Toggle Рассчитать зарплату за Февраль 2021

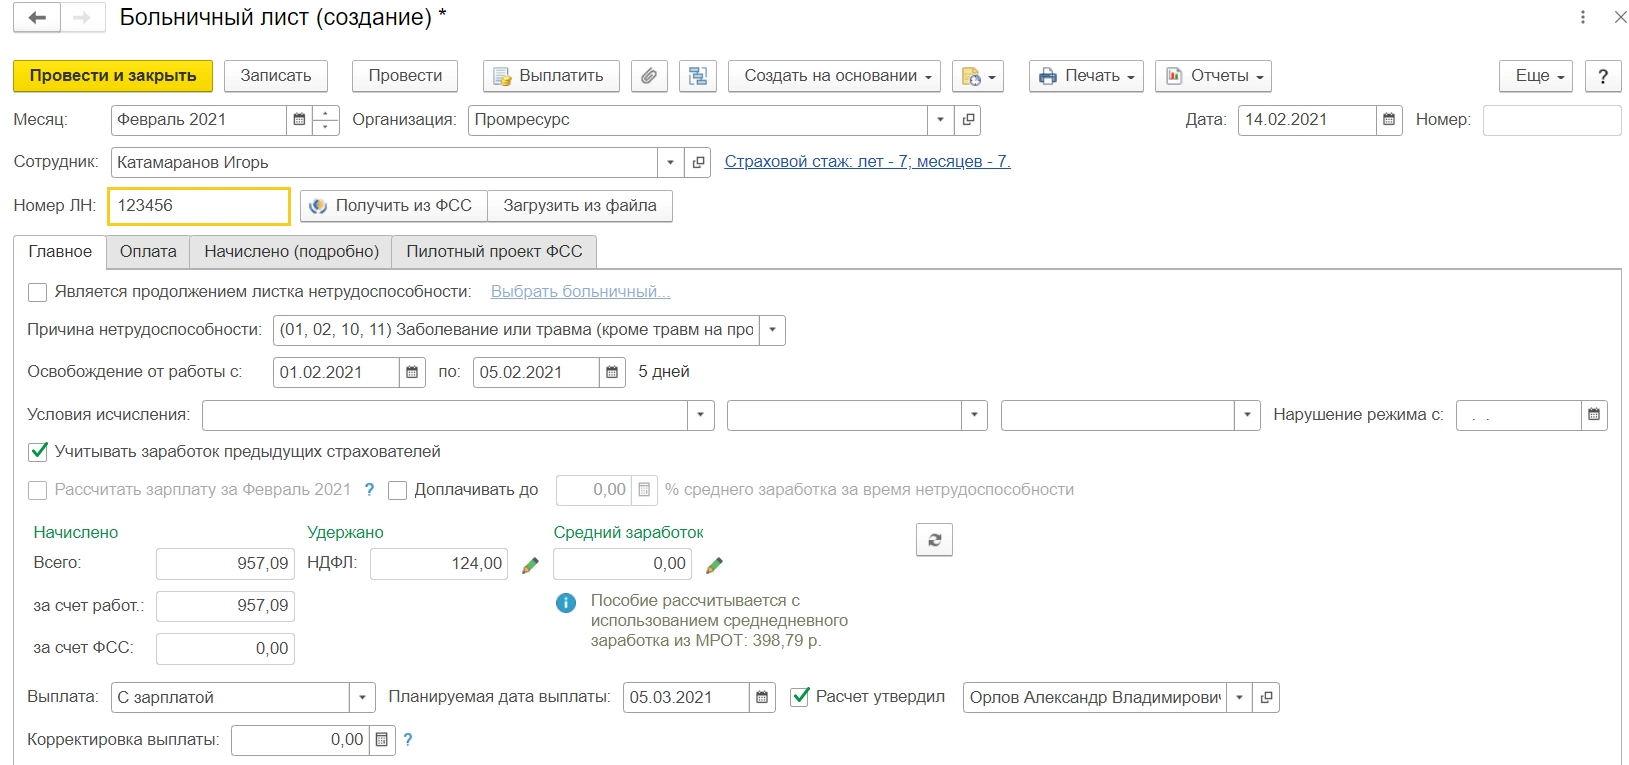click(38, 490)
